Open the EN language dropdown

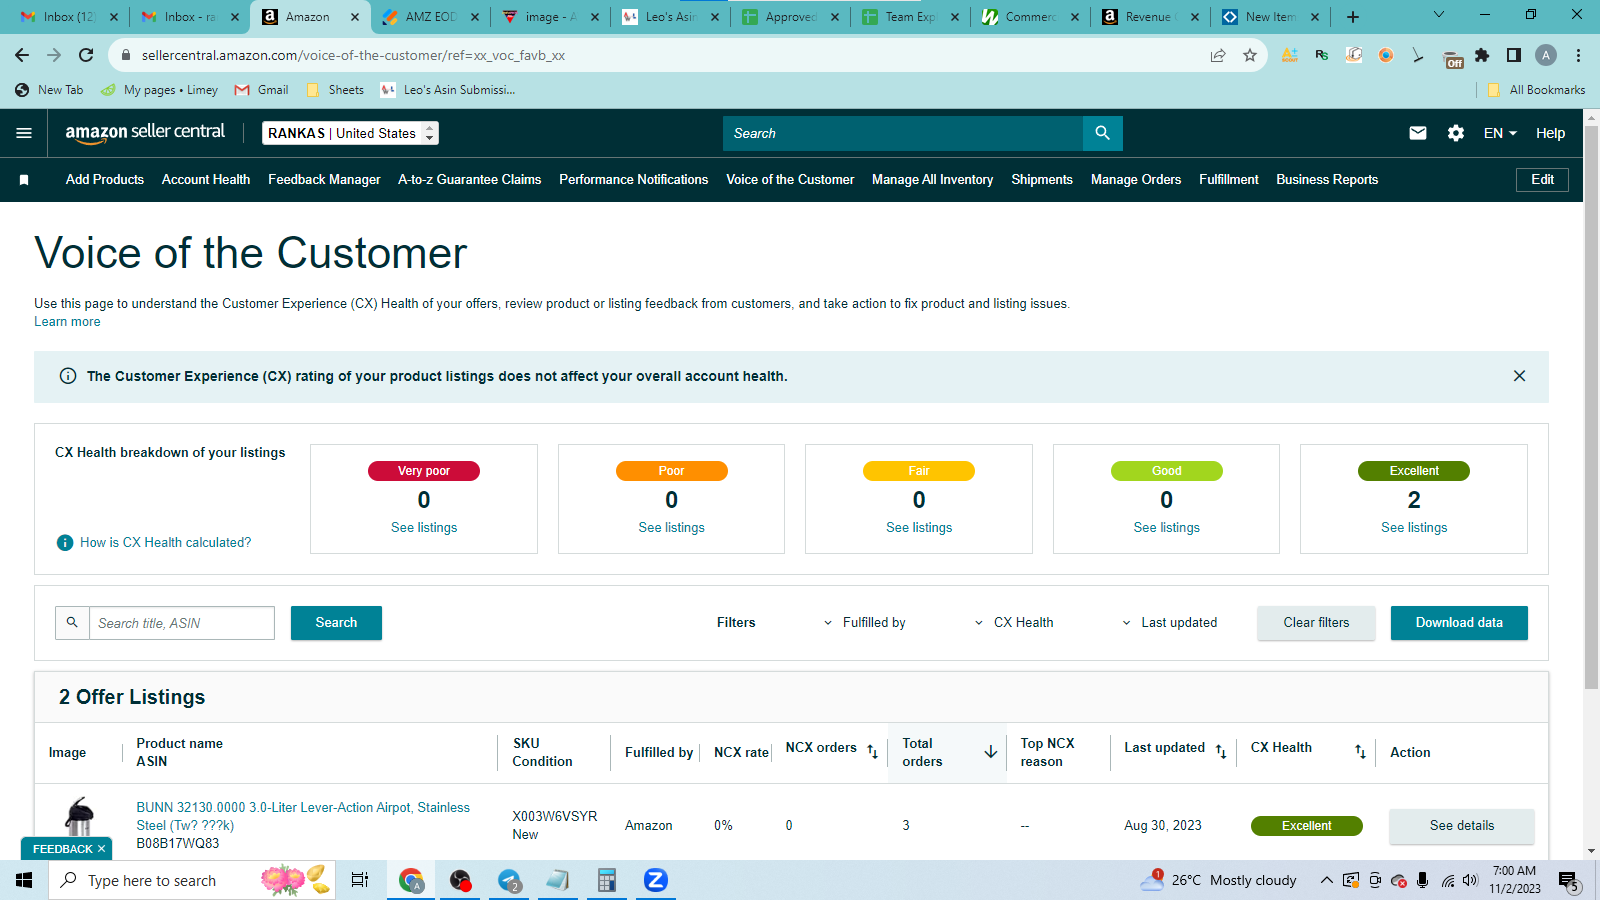pos(1500,133)
